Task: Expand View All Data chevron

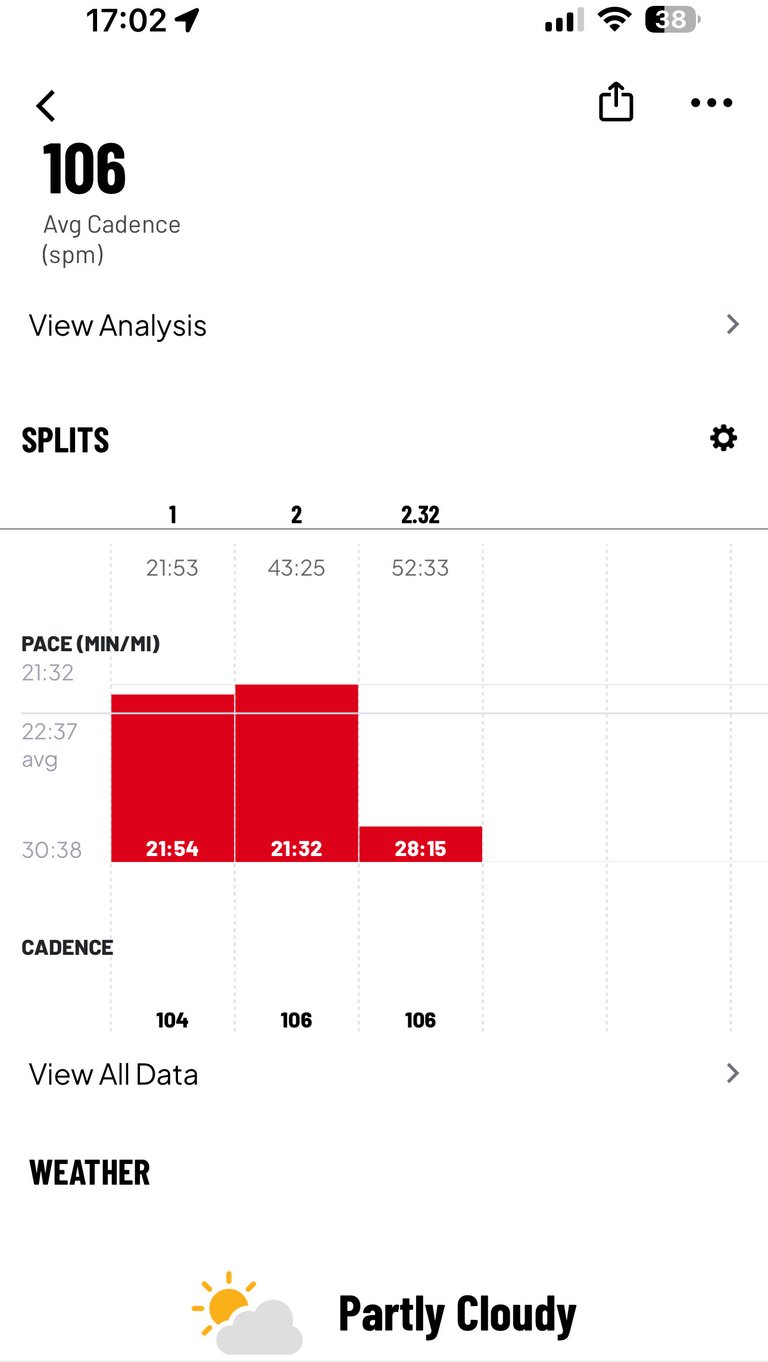Action: coord(733,1073)
